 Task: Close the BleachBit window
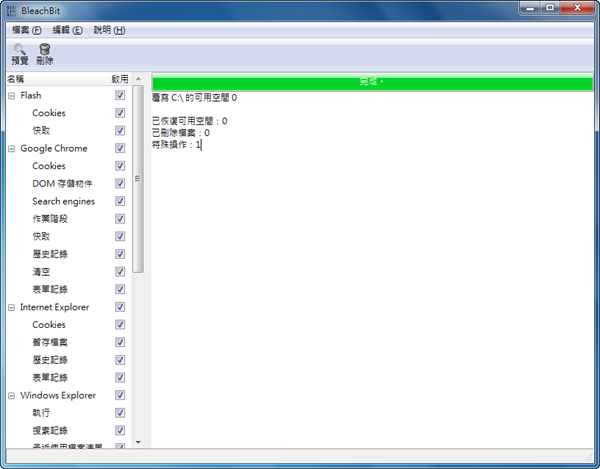(577, 8)
